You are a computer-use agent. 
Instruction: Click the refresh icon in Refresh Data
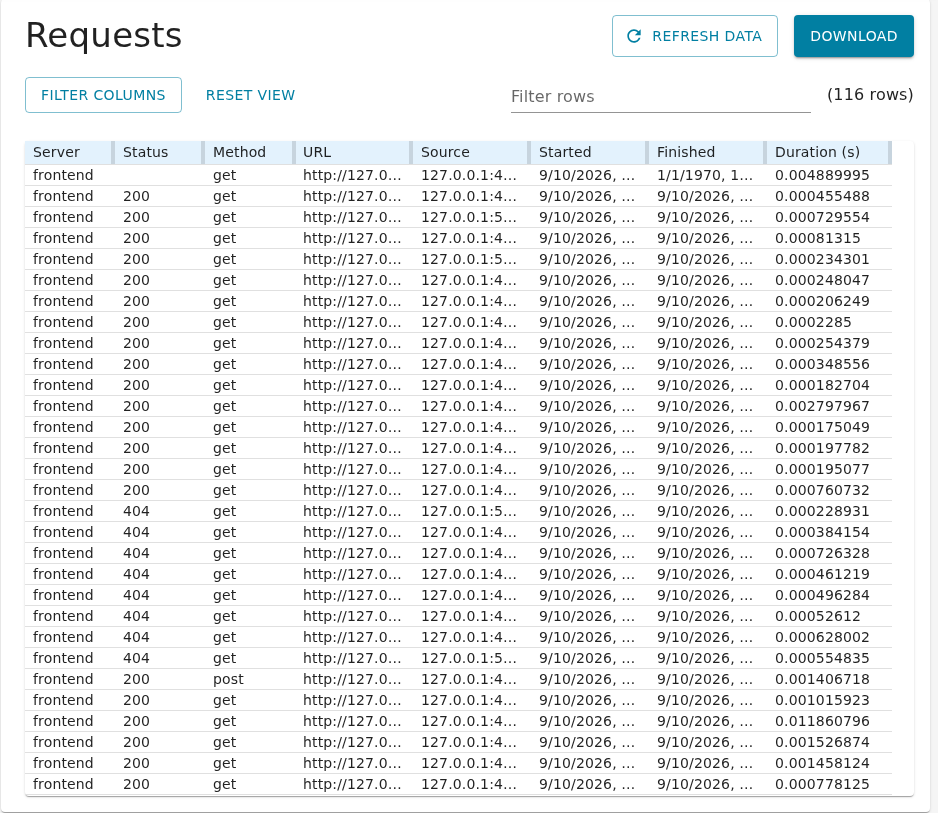[634, 36]
